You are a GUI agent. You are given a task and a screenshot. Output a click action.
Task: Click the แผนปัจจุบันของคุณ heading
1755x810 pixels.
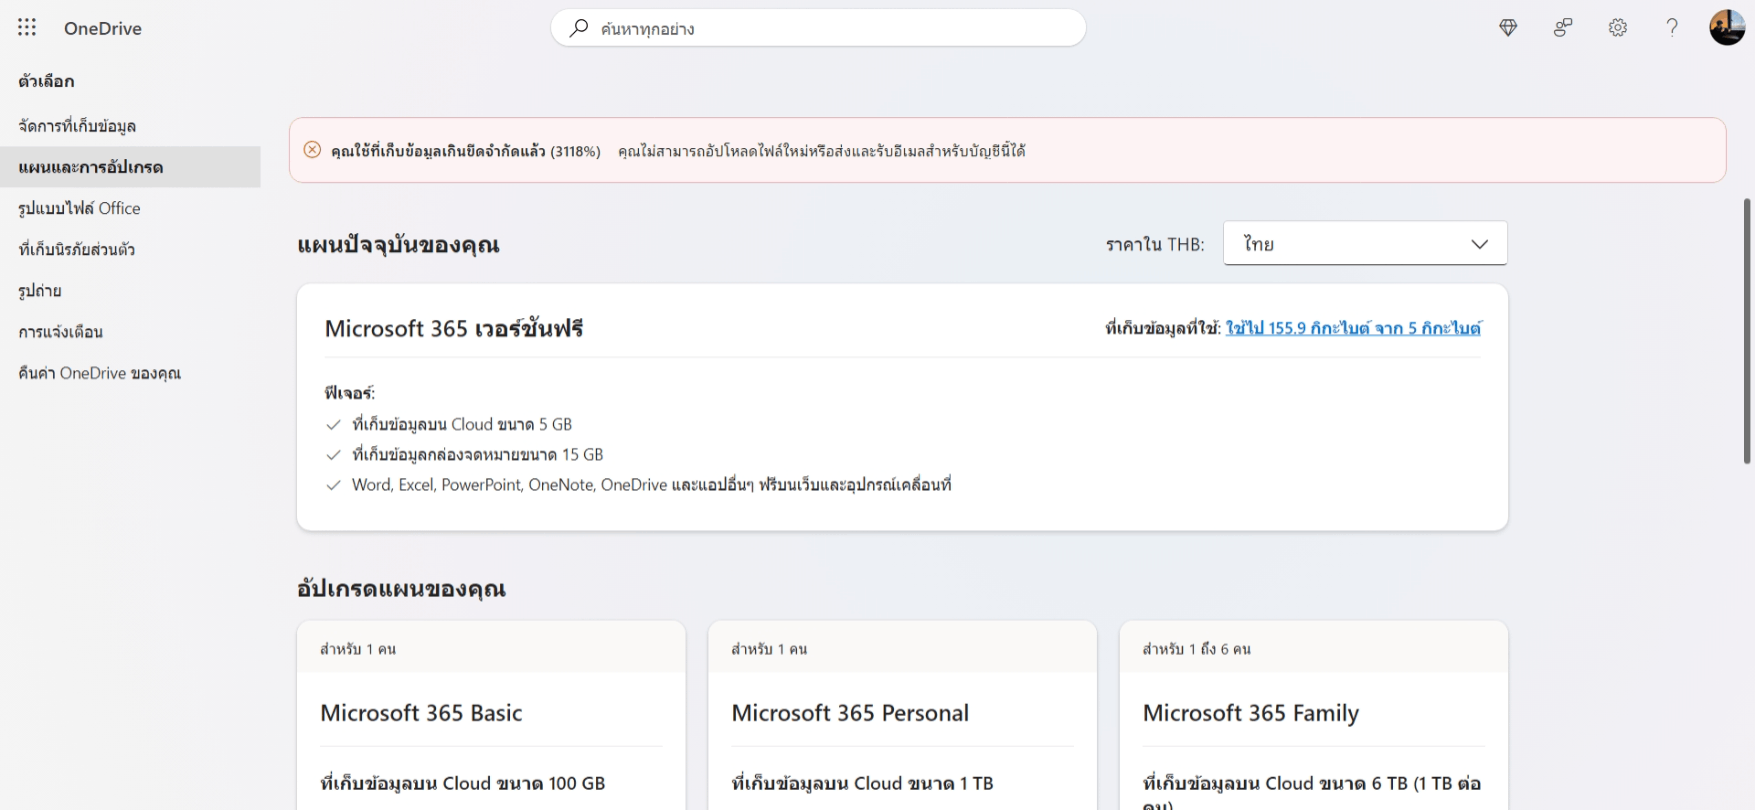[398, 244]
